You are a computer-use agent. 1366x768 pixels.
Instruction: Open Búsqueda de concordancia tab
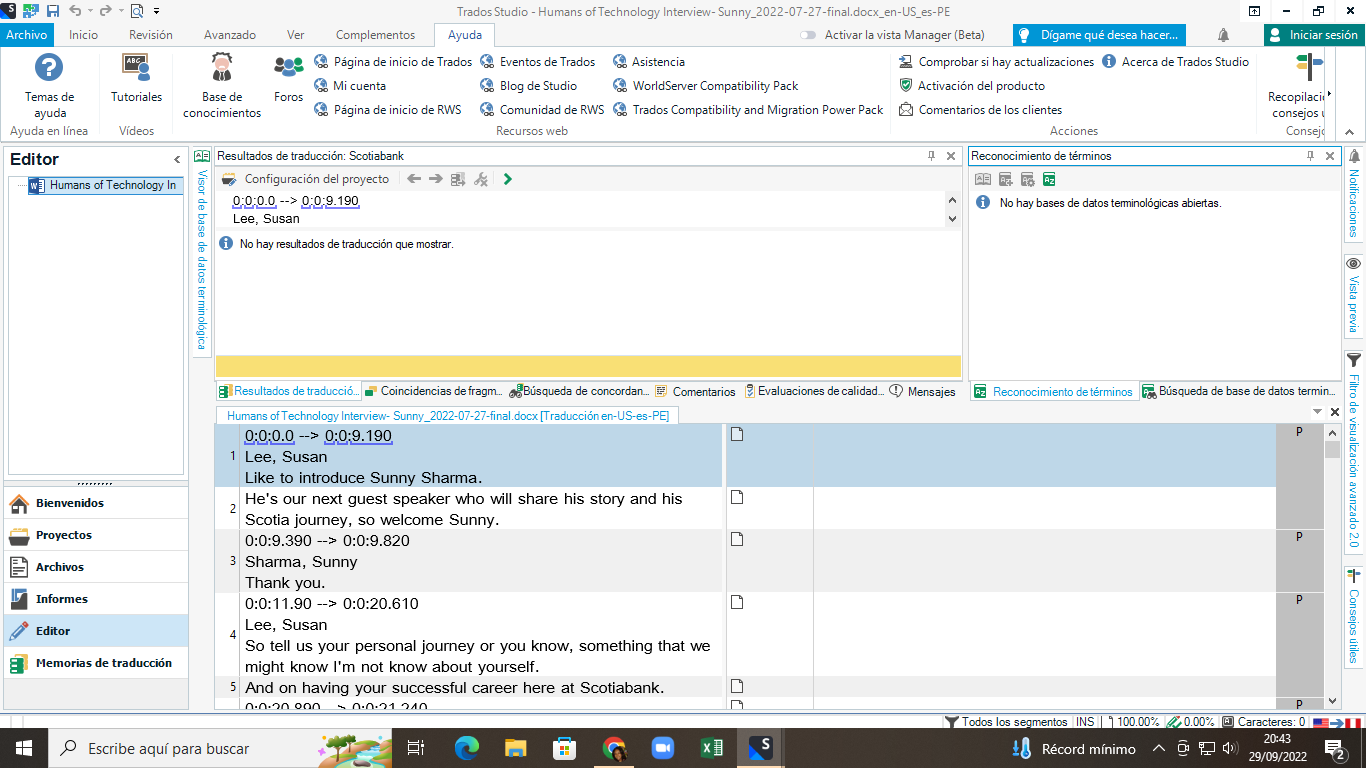tap(581, 392)
